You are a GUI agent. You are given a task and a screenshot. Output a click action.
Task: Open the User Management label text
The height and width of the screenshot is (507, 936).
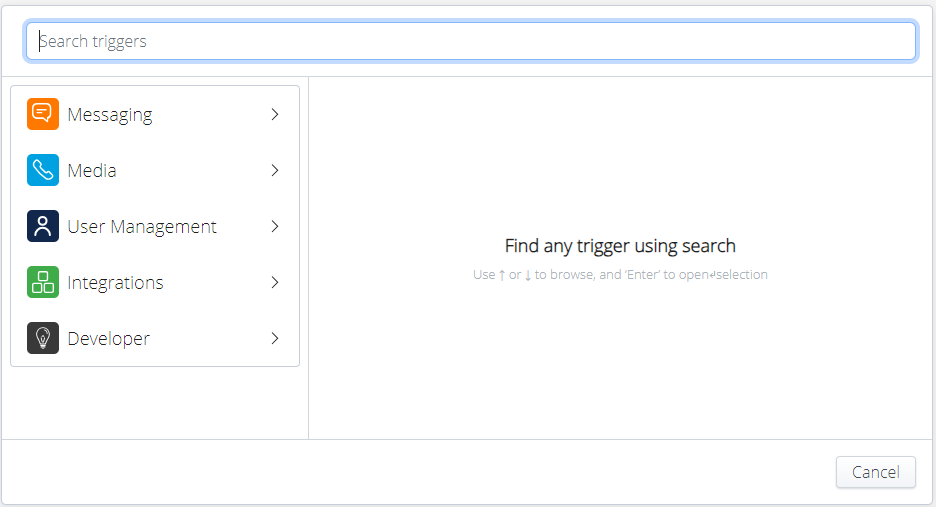coord(142,227)
